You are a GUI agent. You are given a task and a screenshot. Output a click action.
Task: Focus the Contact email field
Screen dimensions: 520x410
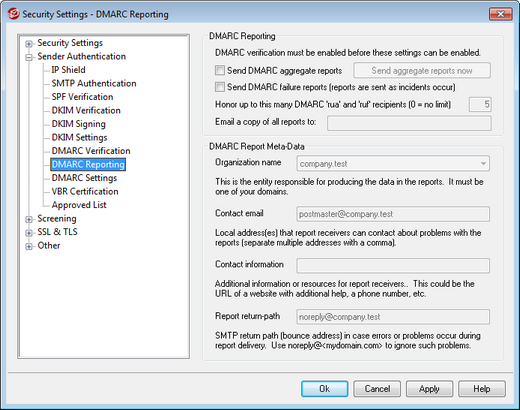pos(393,214)
